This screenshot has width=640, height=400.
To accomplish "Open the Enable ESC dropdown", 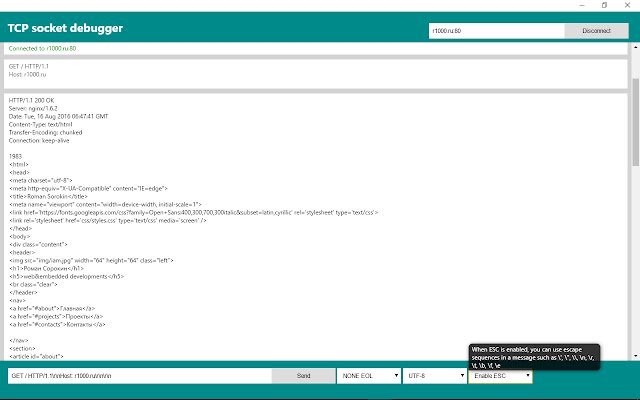I will (500, 376).
